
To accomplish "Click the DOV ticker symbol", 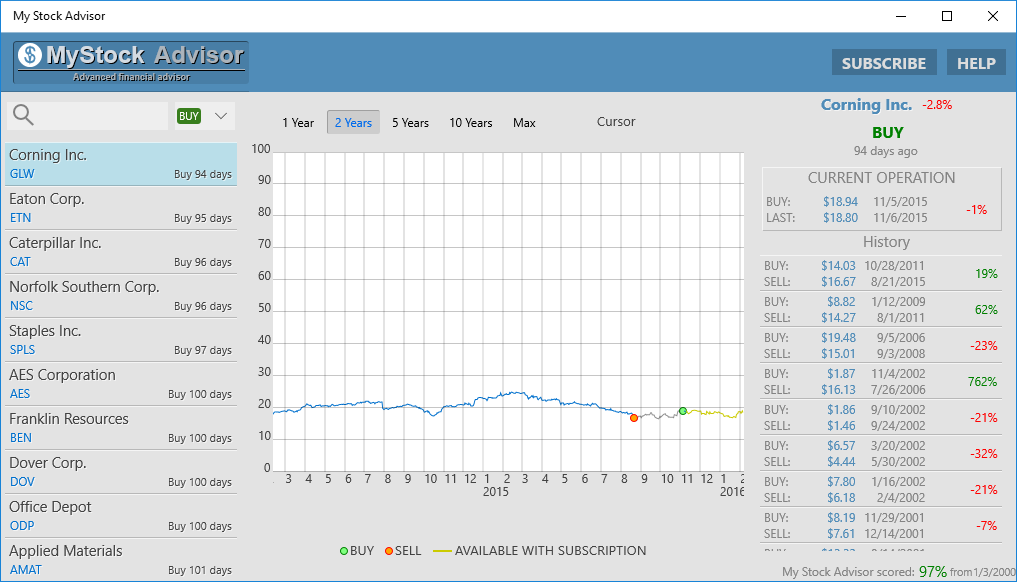I will [x=22, y=481].
